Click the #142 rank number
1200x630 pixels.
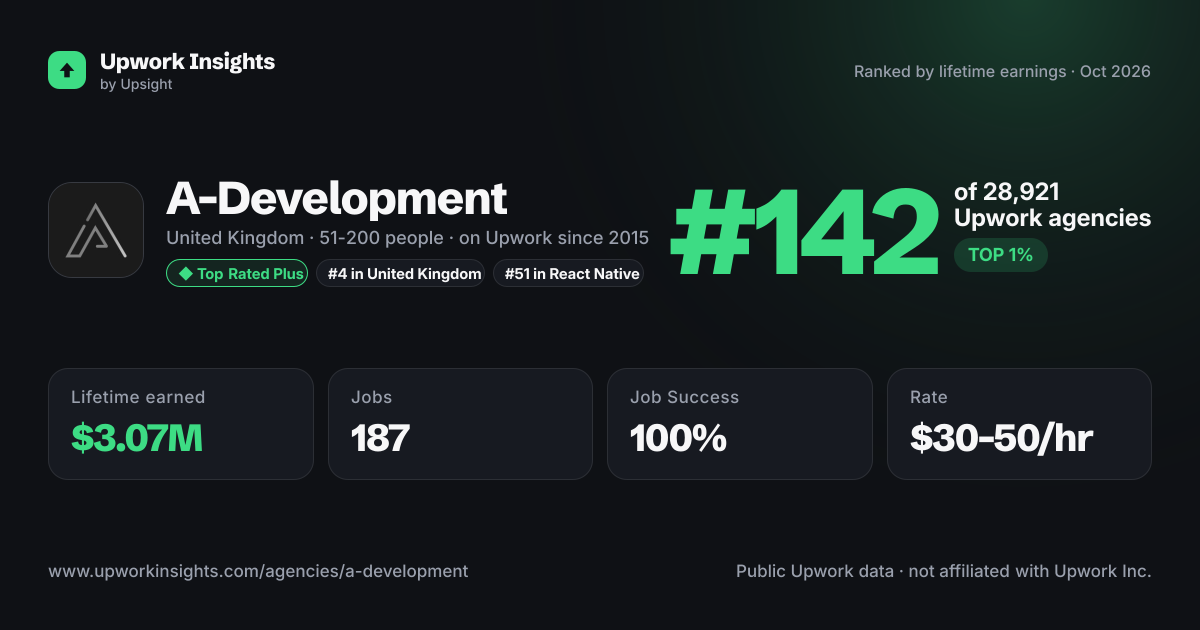[805, 232]
